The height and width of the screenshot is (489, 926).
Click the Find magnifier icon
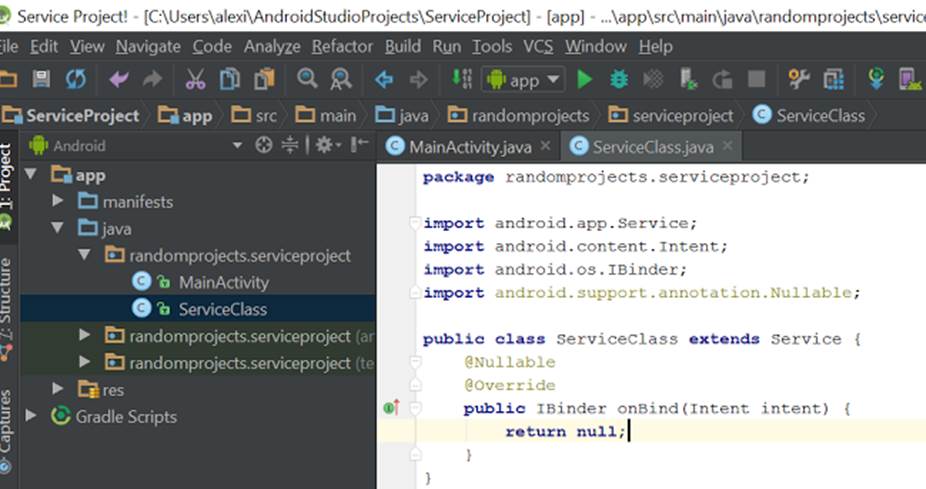(307, 78)
